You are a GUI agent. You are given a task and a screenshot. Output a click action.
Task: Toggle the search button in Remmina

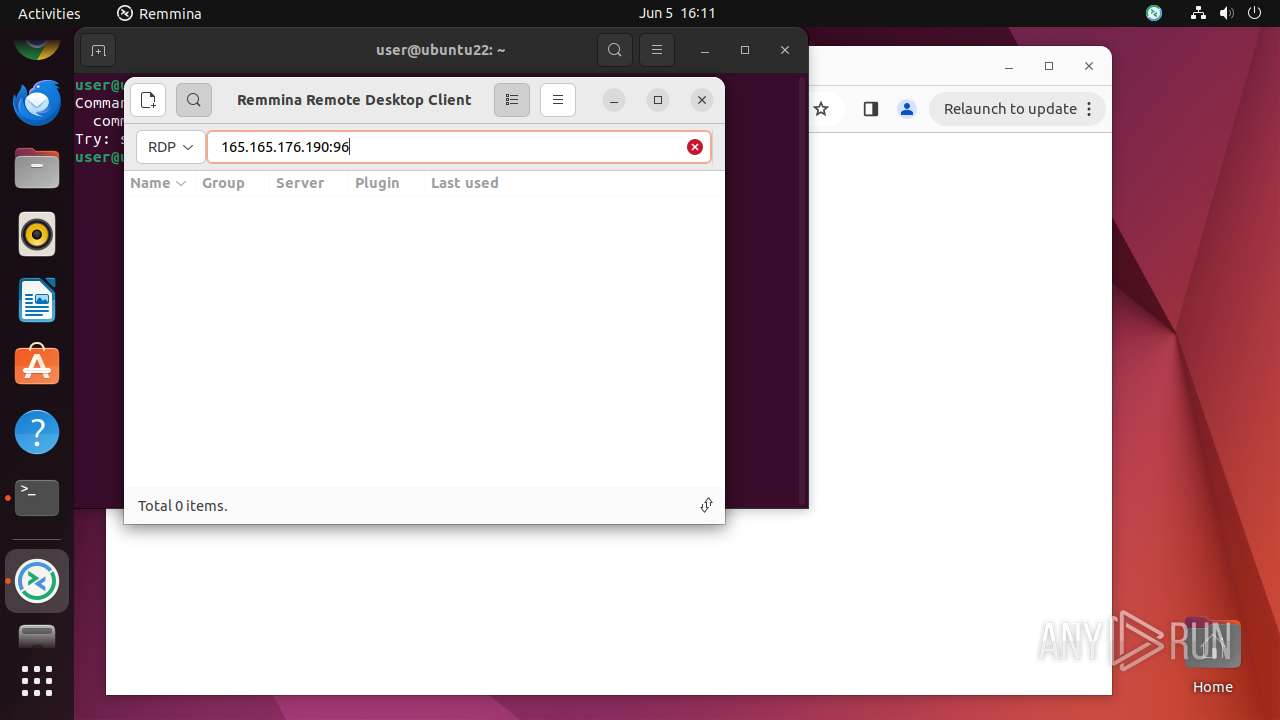194,100
